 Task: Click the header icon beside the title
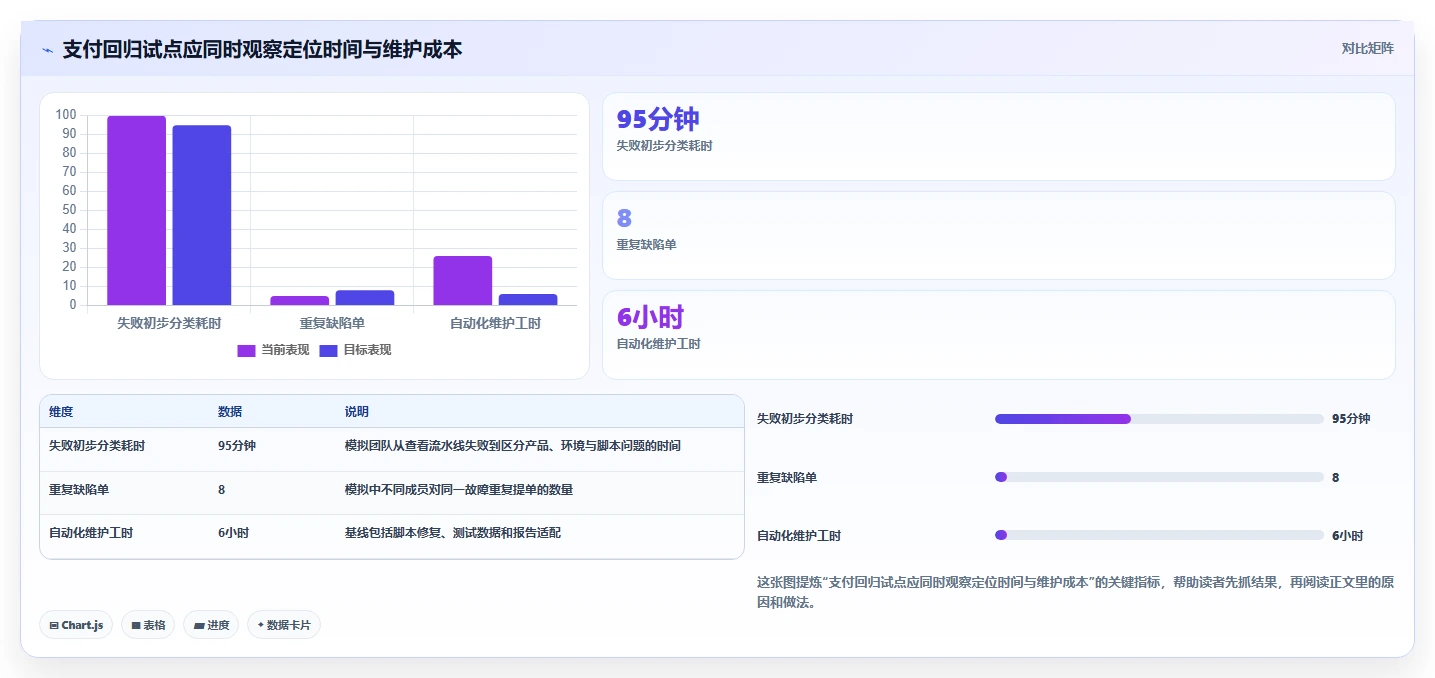point(47,50)
